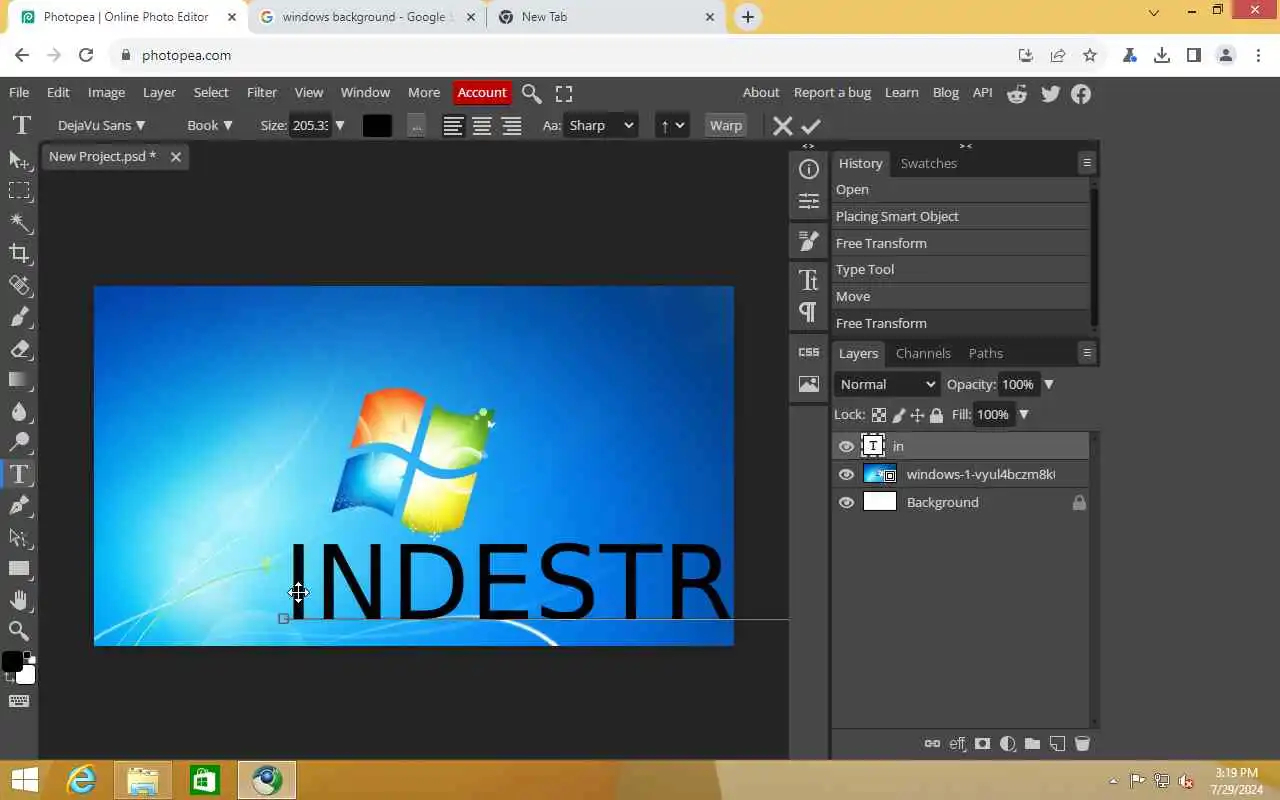Toggle fullscreen mode icon

pos(564,94)
